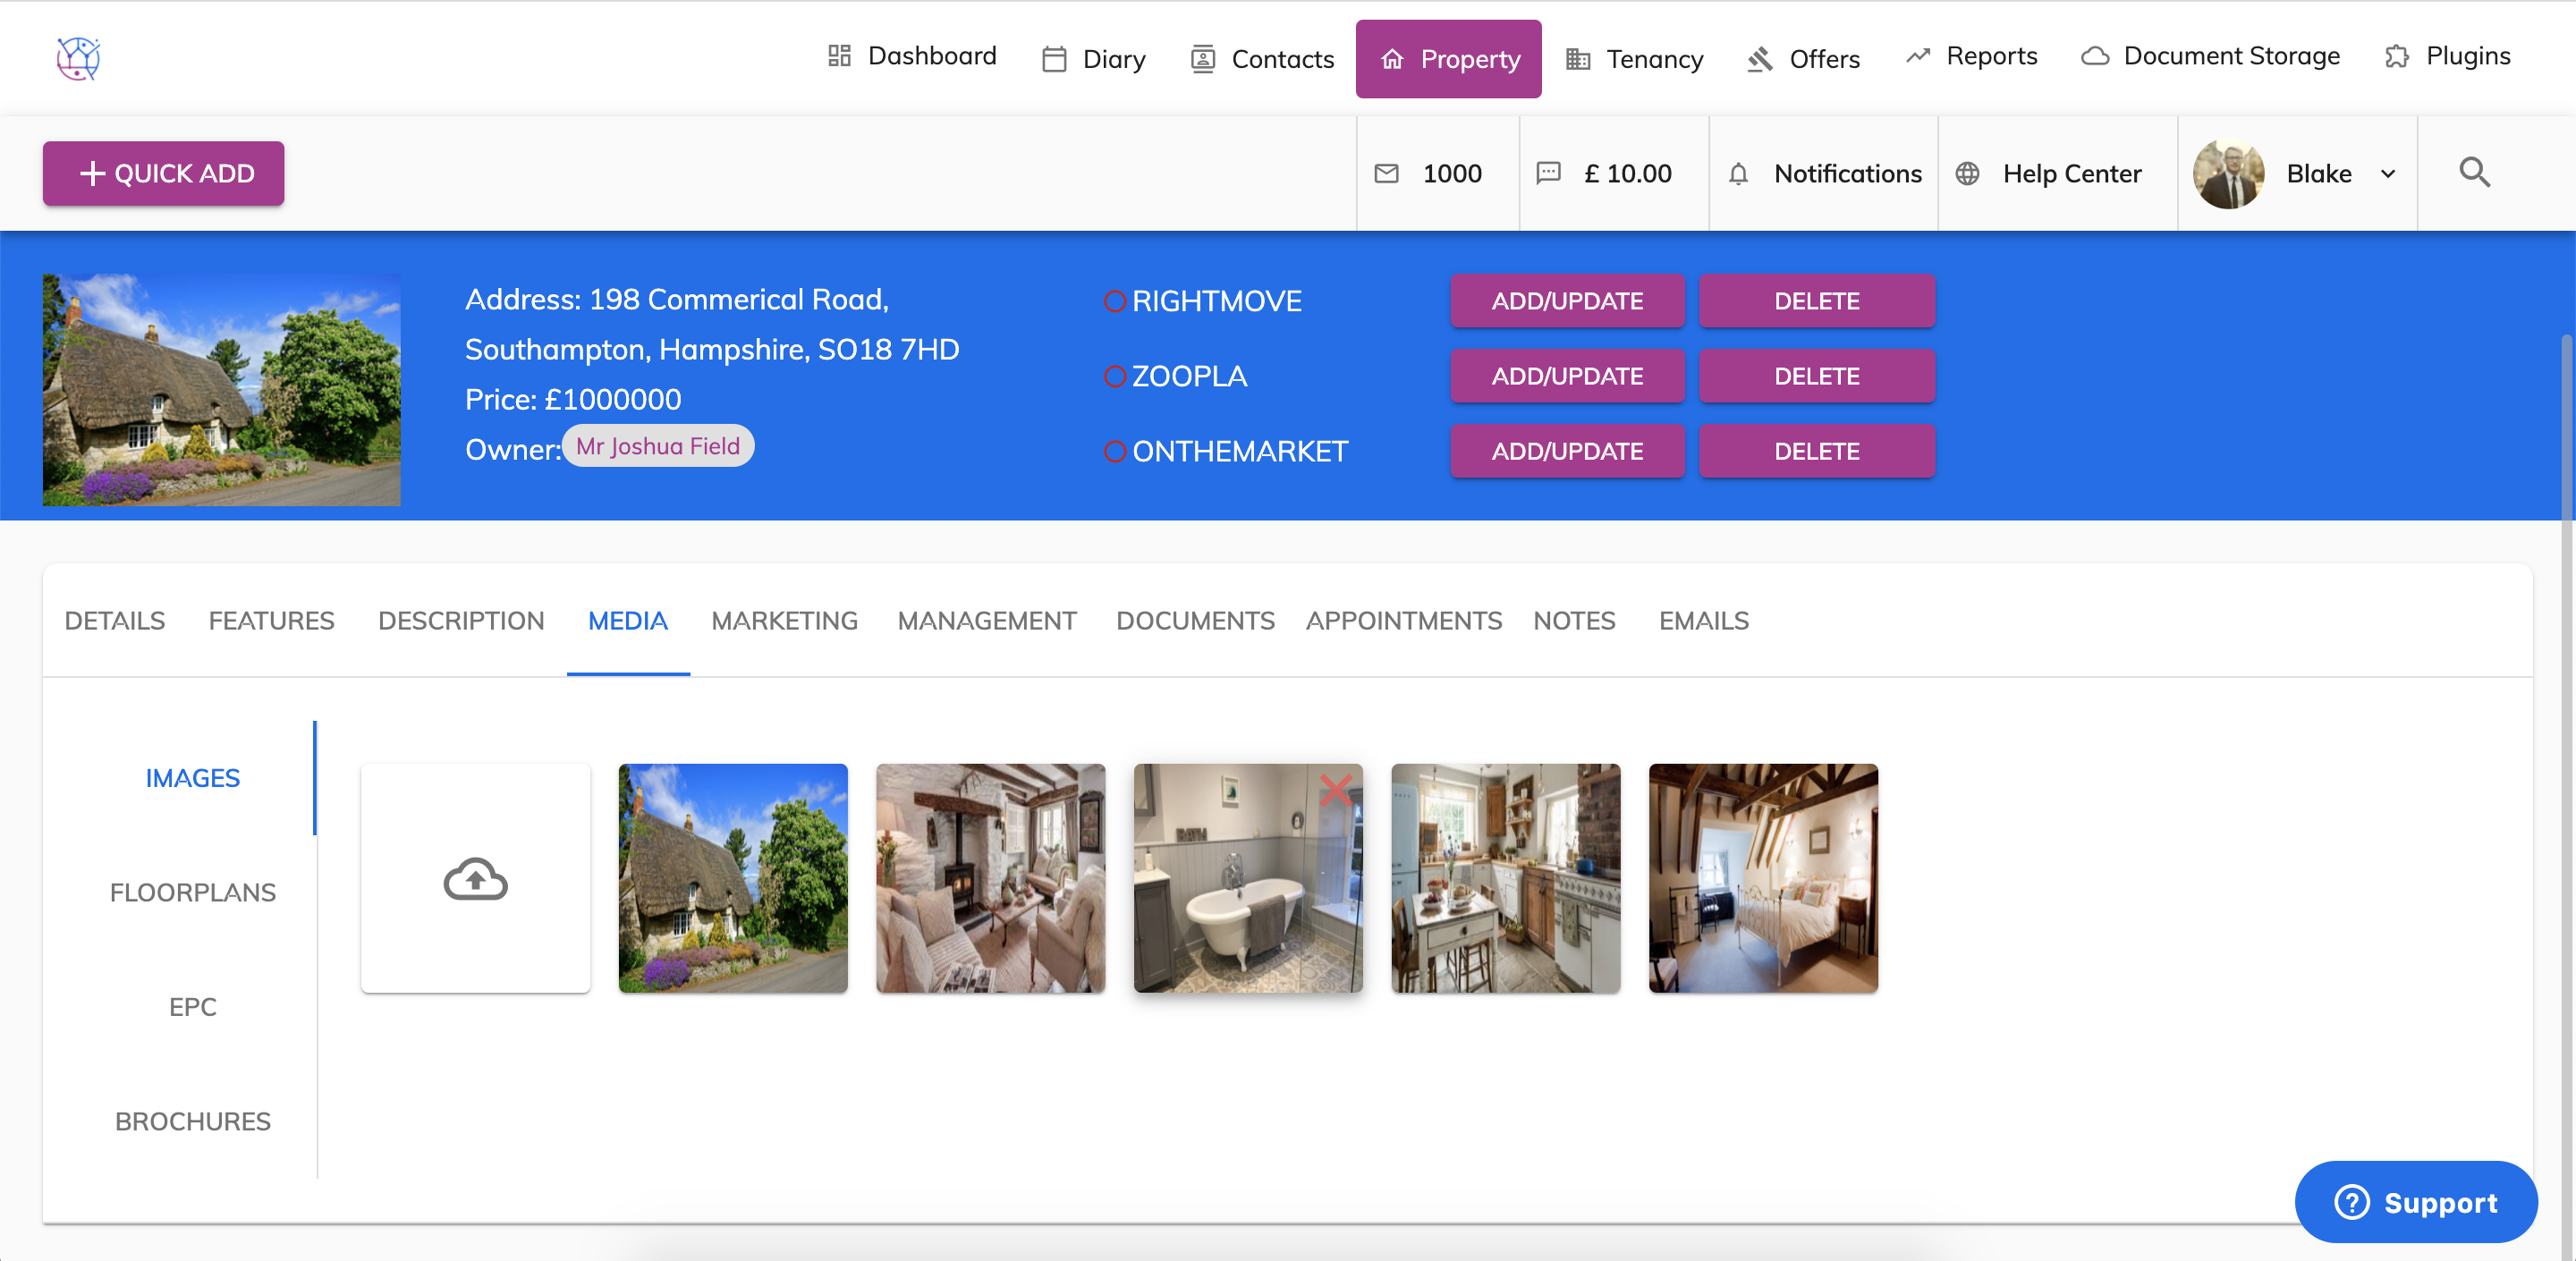The height and width of the screenshot is (1261, 2576).
Task: Open email credits envelope icon
Action: click(x=1386, y=174)
